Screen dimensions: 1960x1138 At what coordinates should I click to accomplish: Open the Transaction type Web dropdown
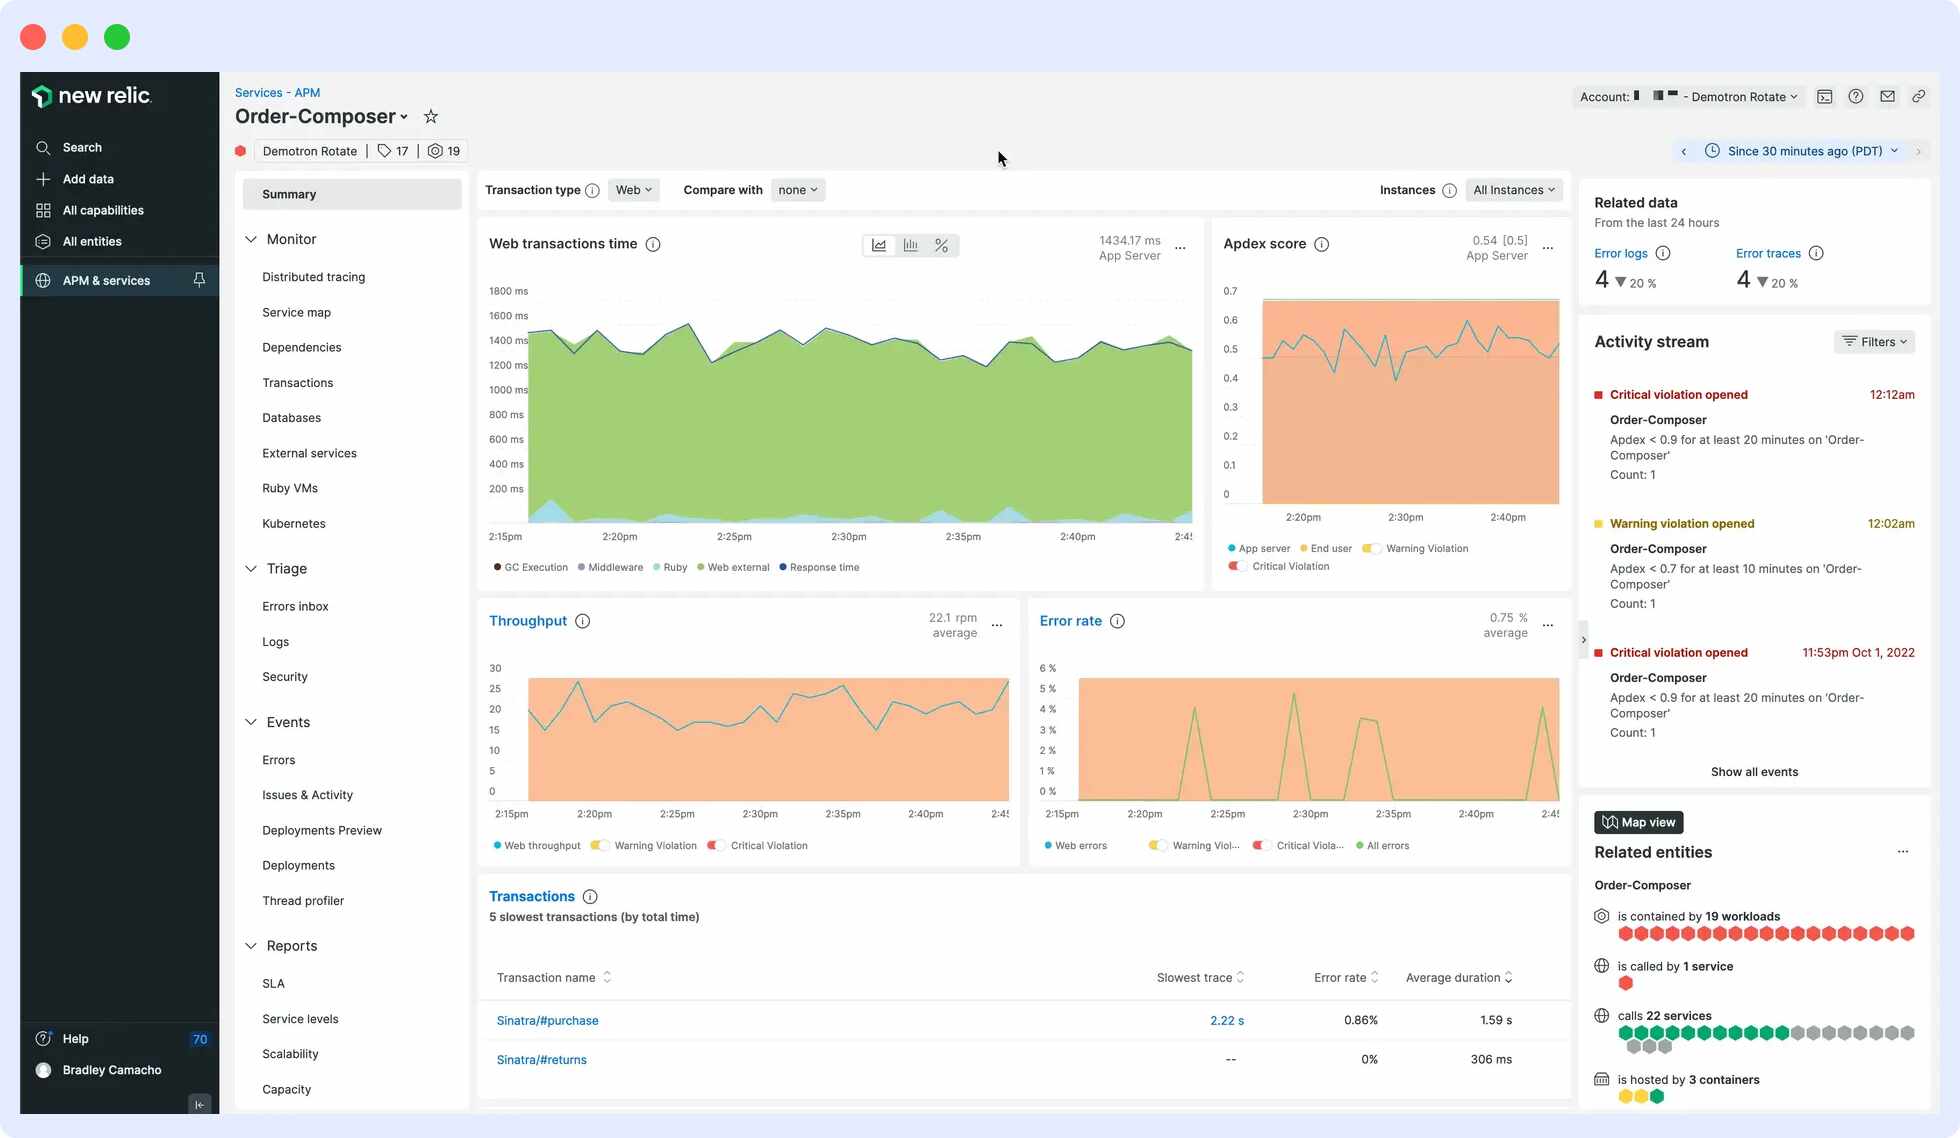(633, 190)
